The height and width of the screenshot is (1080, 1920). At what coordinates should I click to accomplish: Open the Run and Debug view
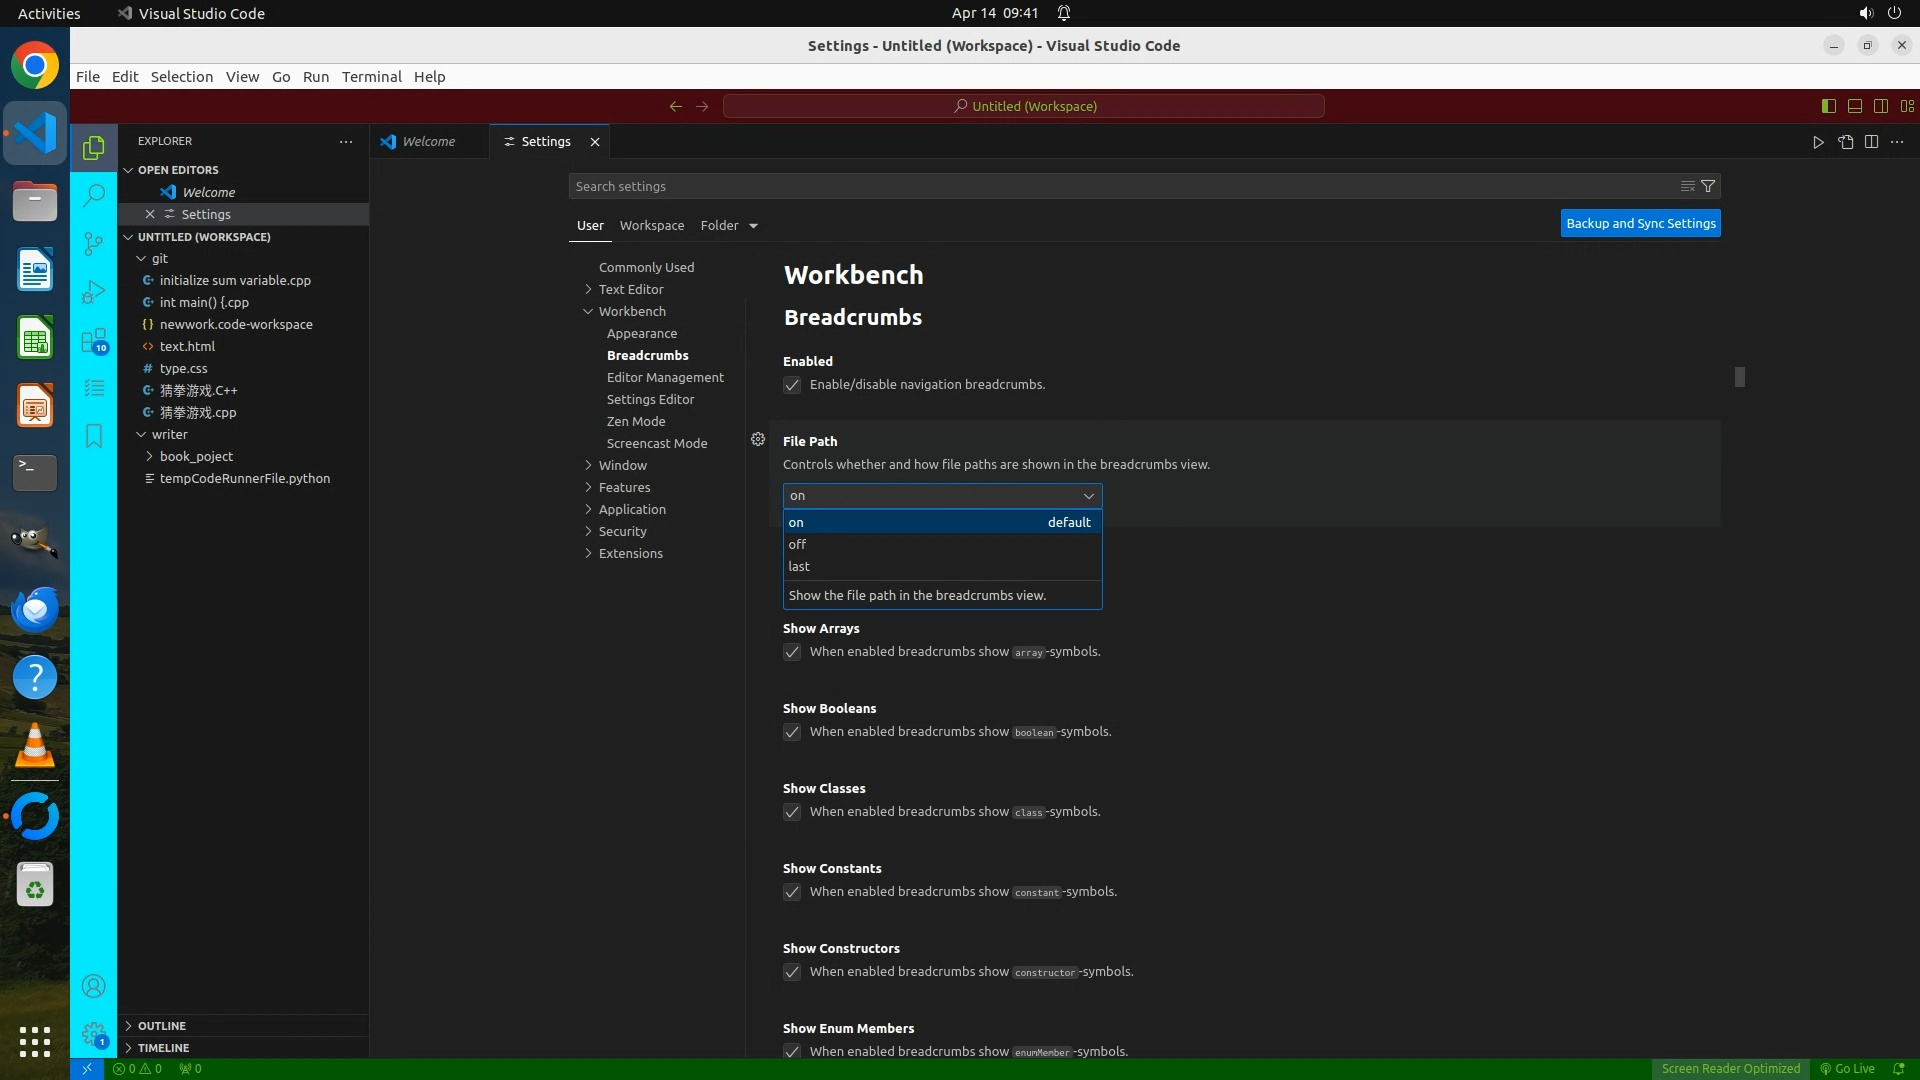93,292
